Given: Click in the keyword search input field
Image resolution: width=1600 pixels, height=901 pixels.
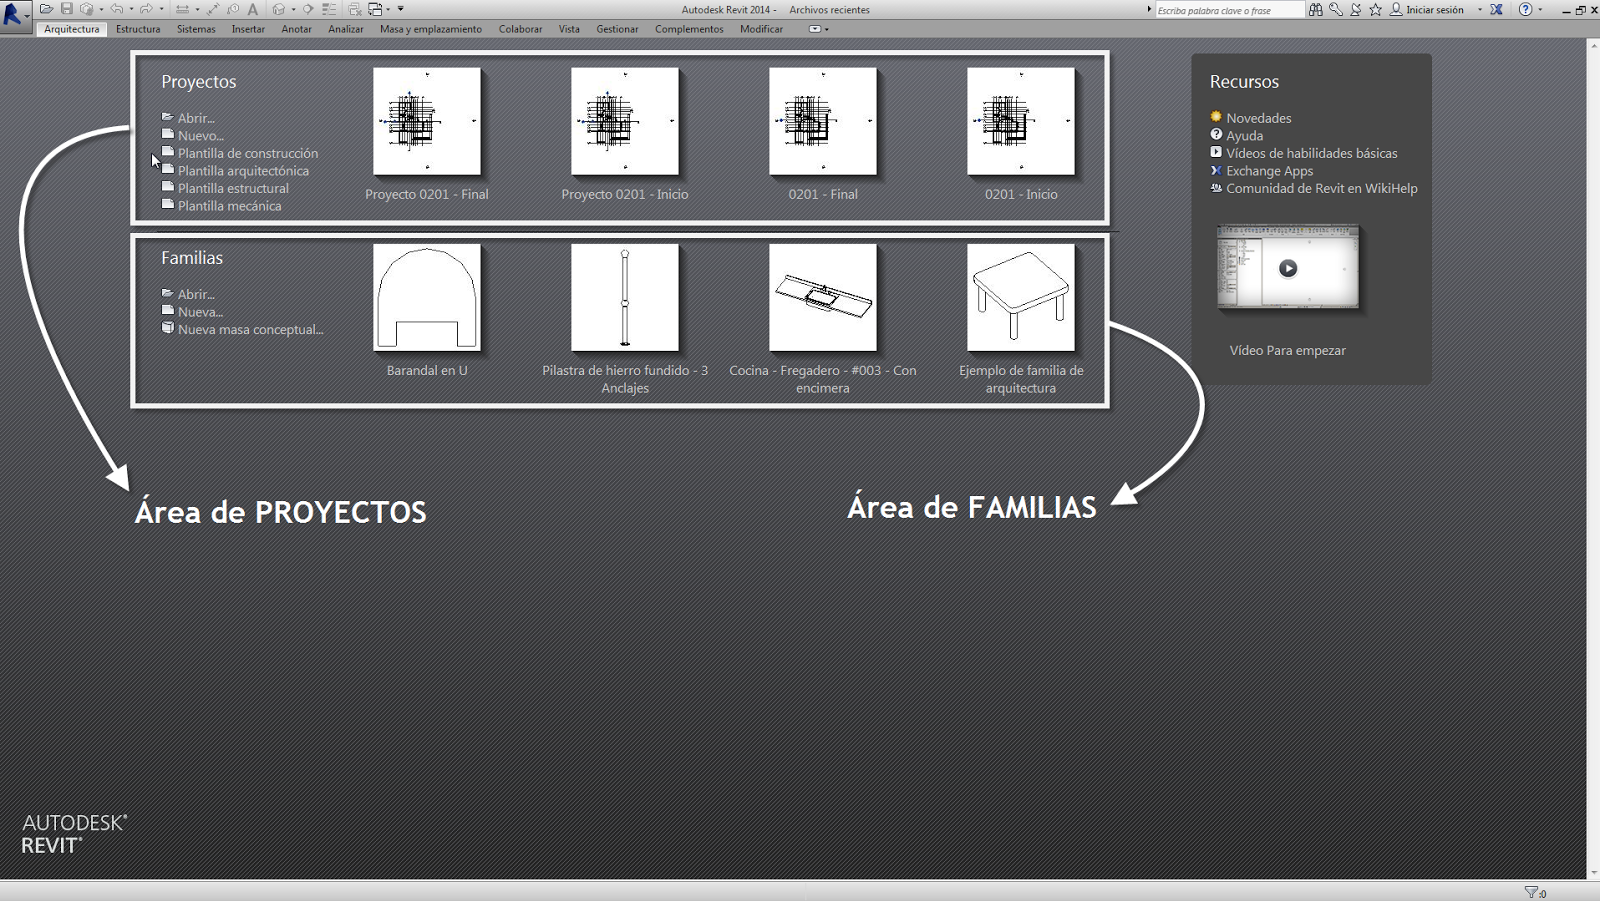Looking at the screenshot, I should point(1230,10).
